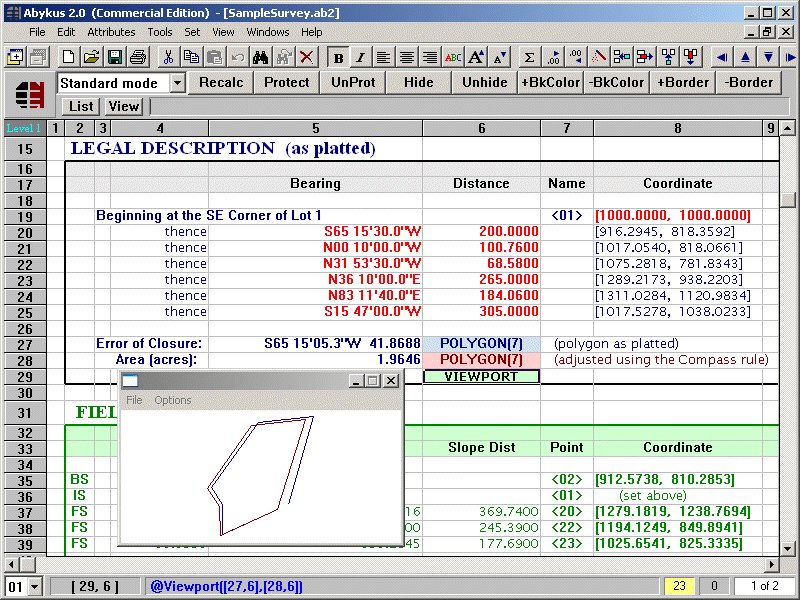Click the Unhide button
This screenshot has height=600, width=800.
point(485,83)
